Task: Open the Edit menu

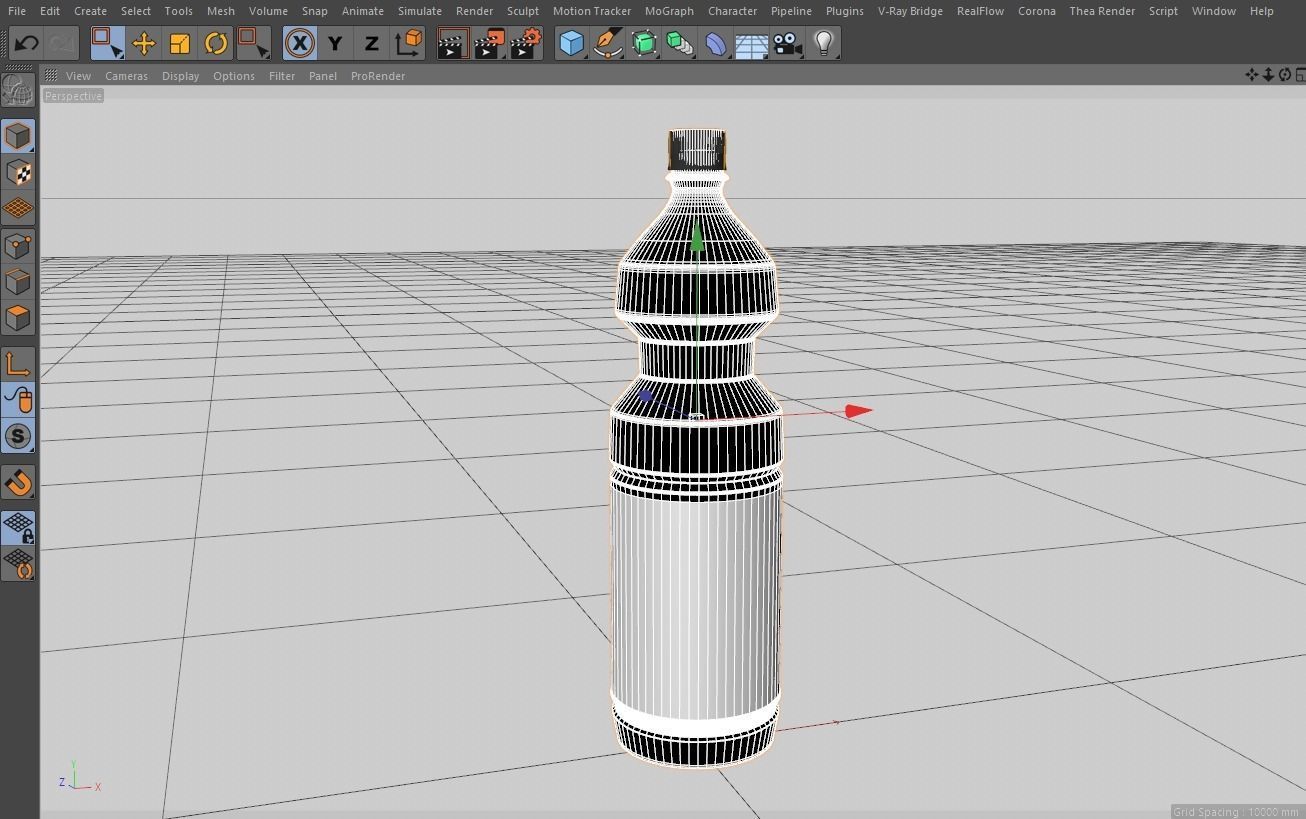Action: point(49,11)
